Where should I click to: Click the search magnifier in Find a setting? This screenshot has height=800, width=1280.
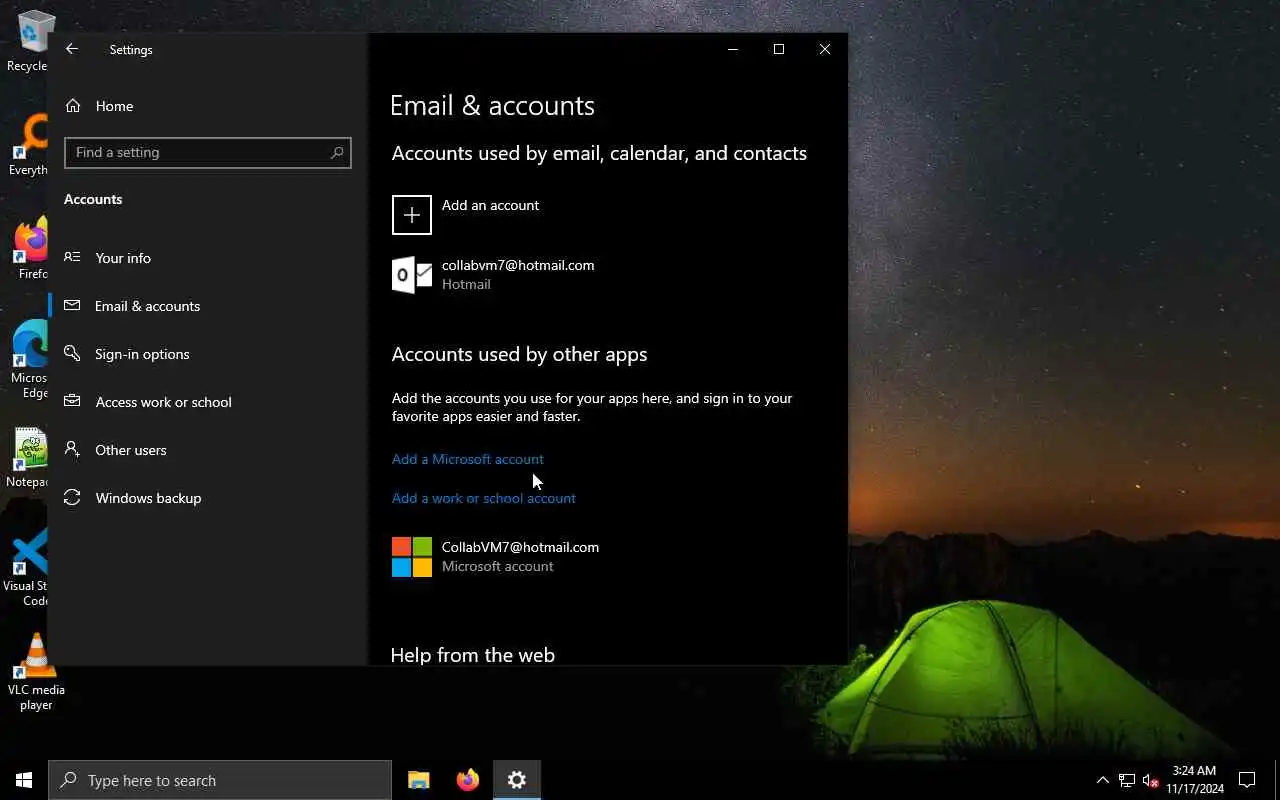(337, 152)
